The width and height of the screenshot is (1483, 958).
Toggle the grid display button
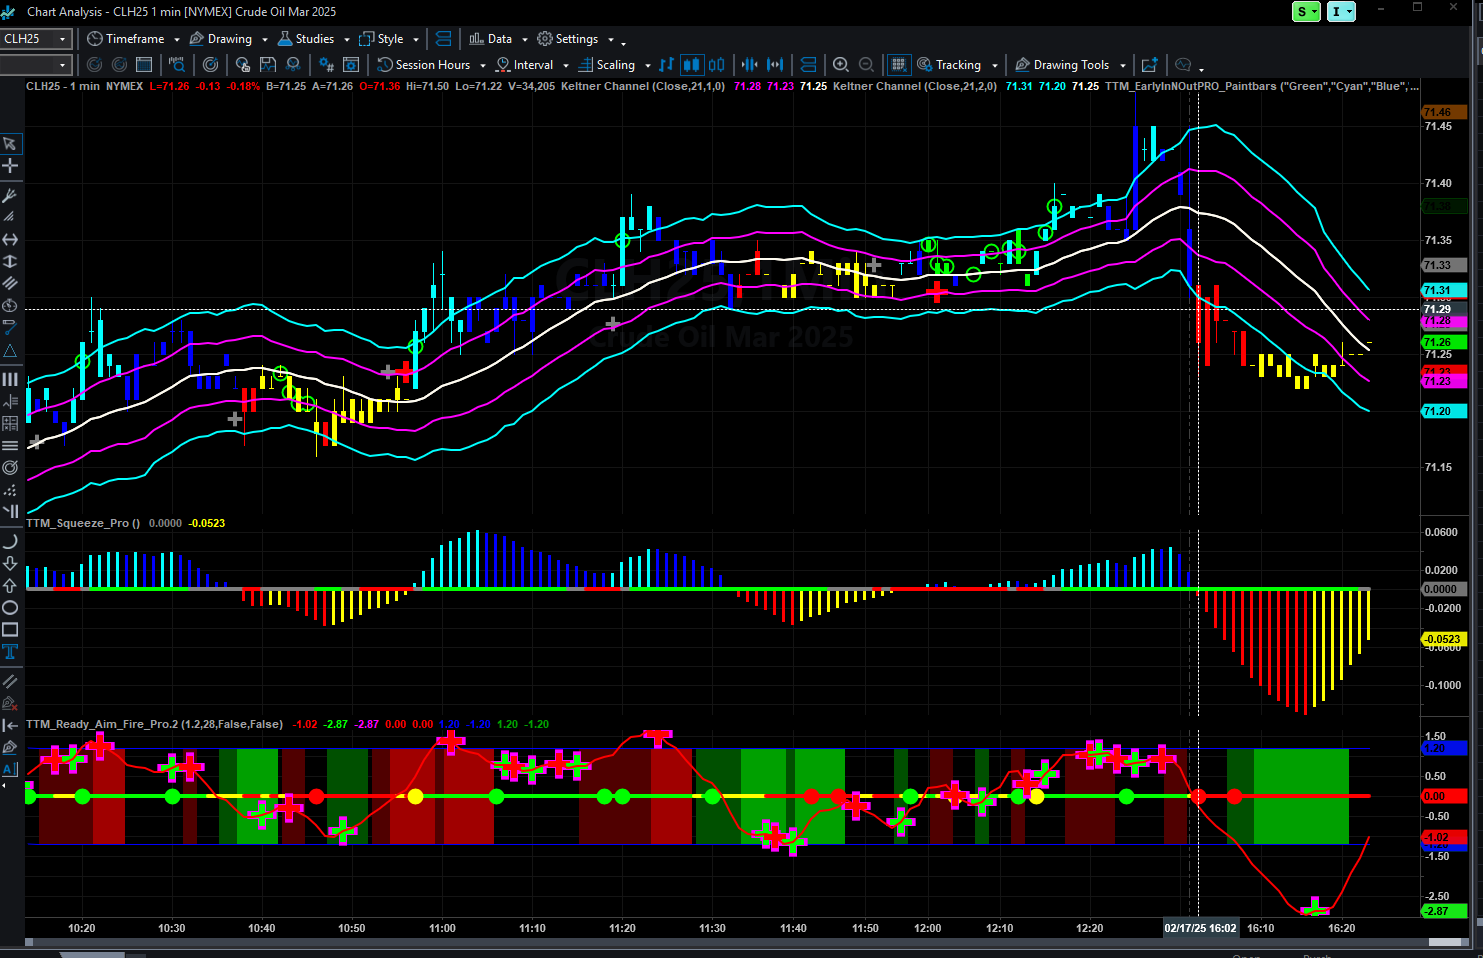tap(898, 65)
